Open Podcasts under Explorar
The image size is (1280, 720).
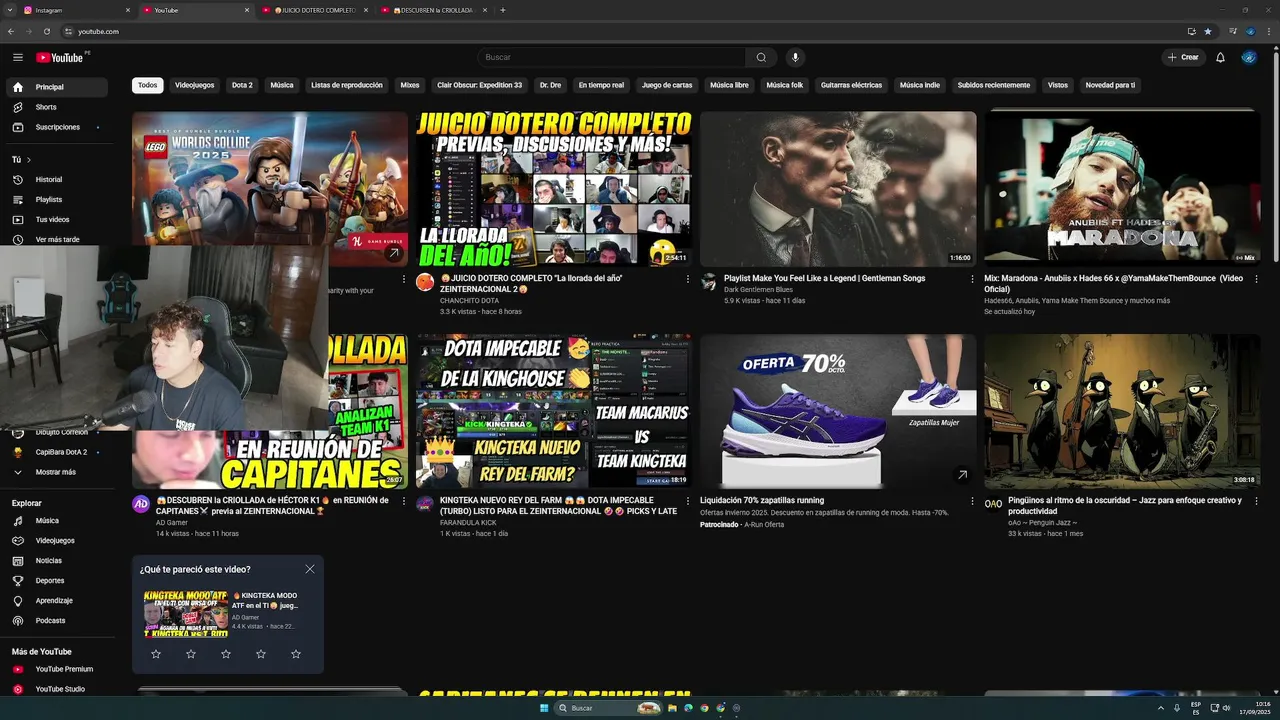pos(56,620)
